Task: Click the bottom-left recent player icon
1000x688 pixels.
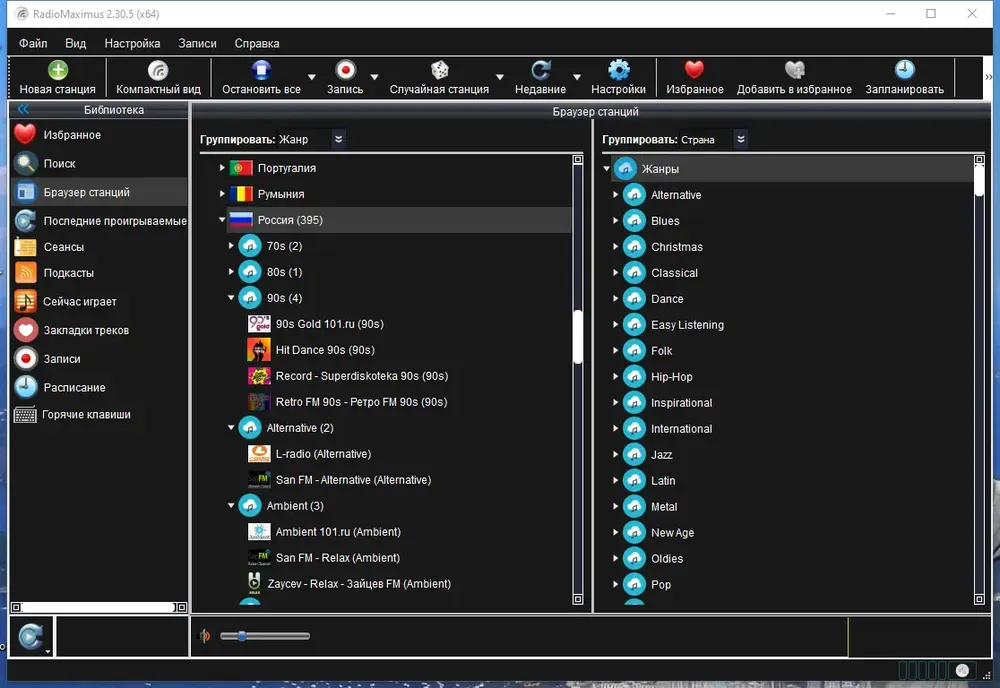Action: [30, 636]
